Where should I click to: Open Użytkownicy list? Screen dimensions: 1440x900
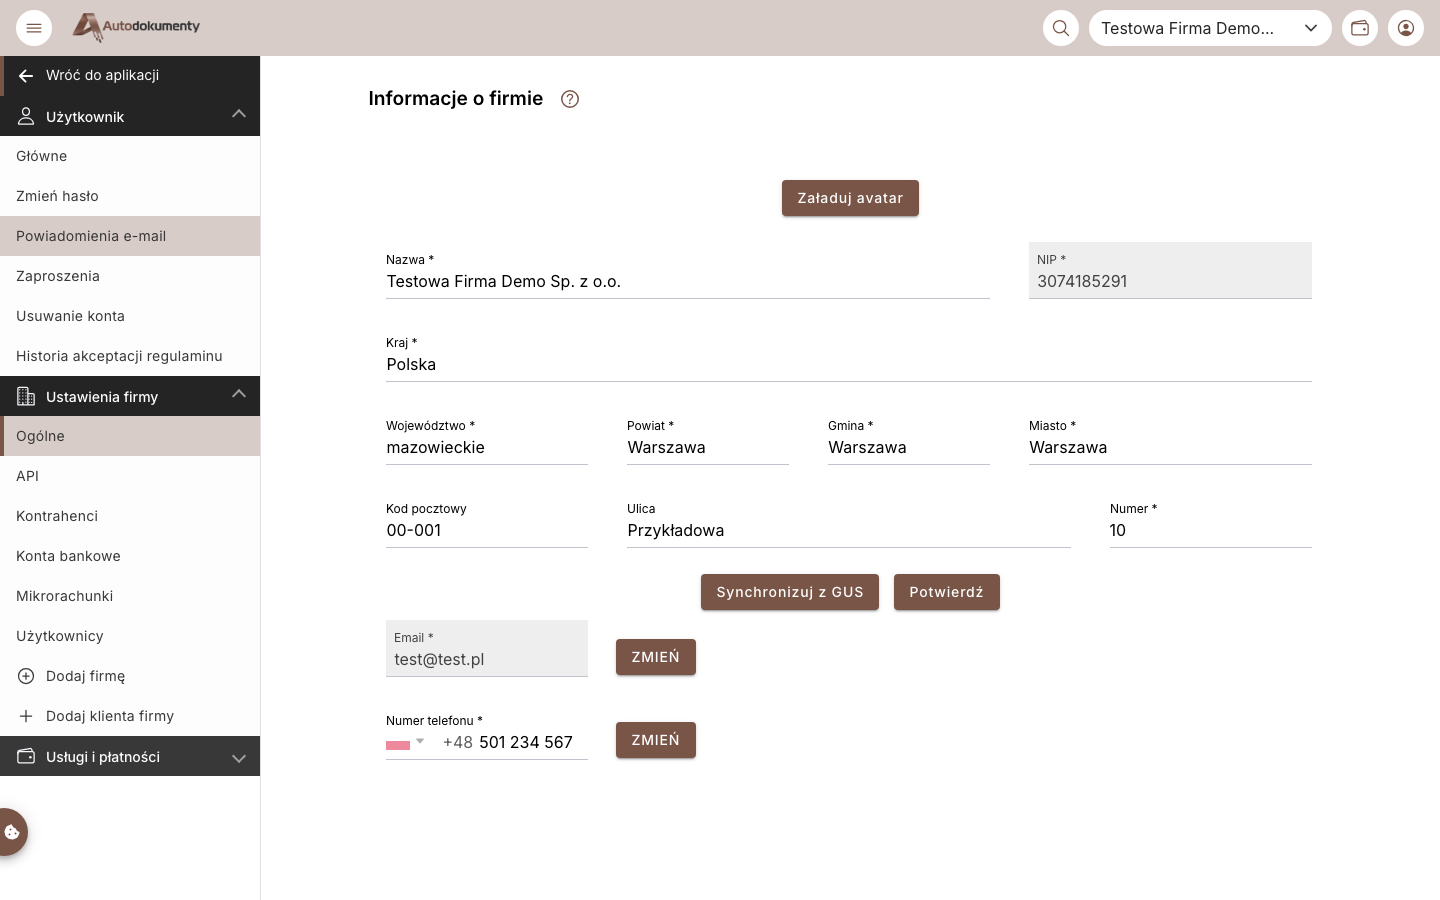pos(130,636)
